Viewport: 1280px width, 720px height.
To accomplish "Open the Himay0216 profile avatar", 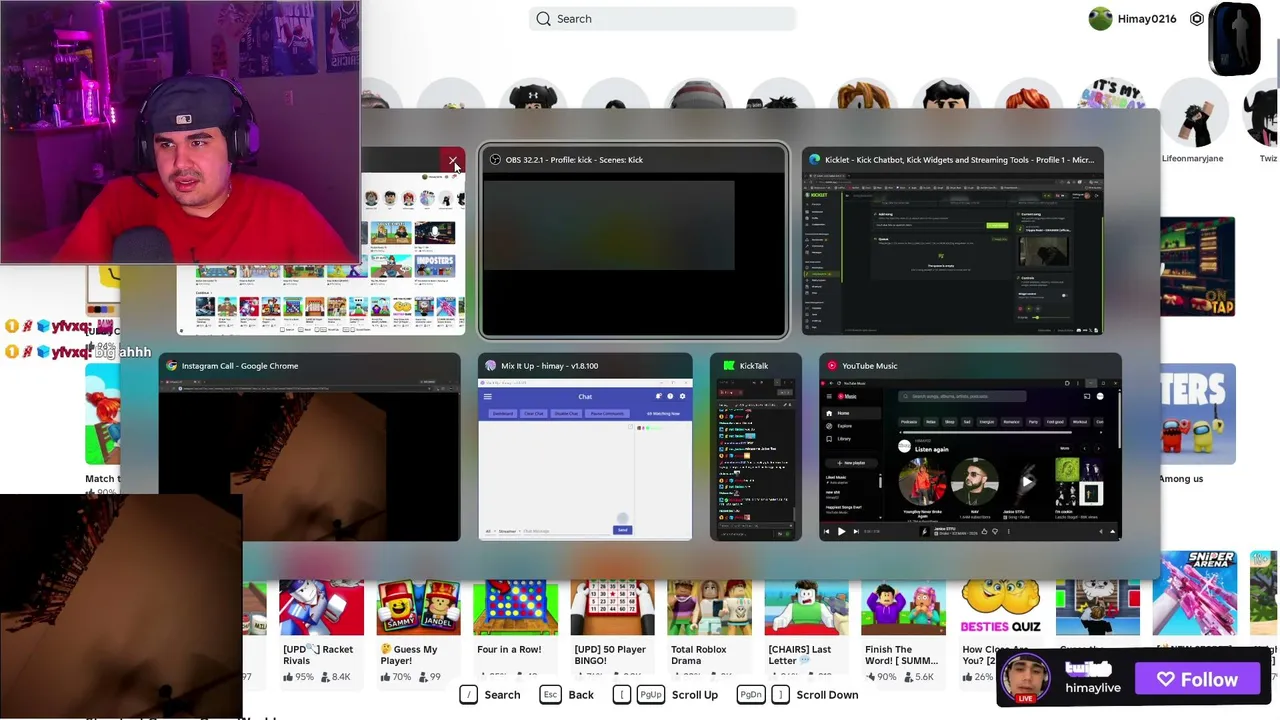I will [x=1100, y=19].
